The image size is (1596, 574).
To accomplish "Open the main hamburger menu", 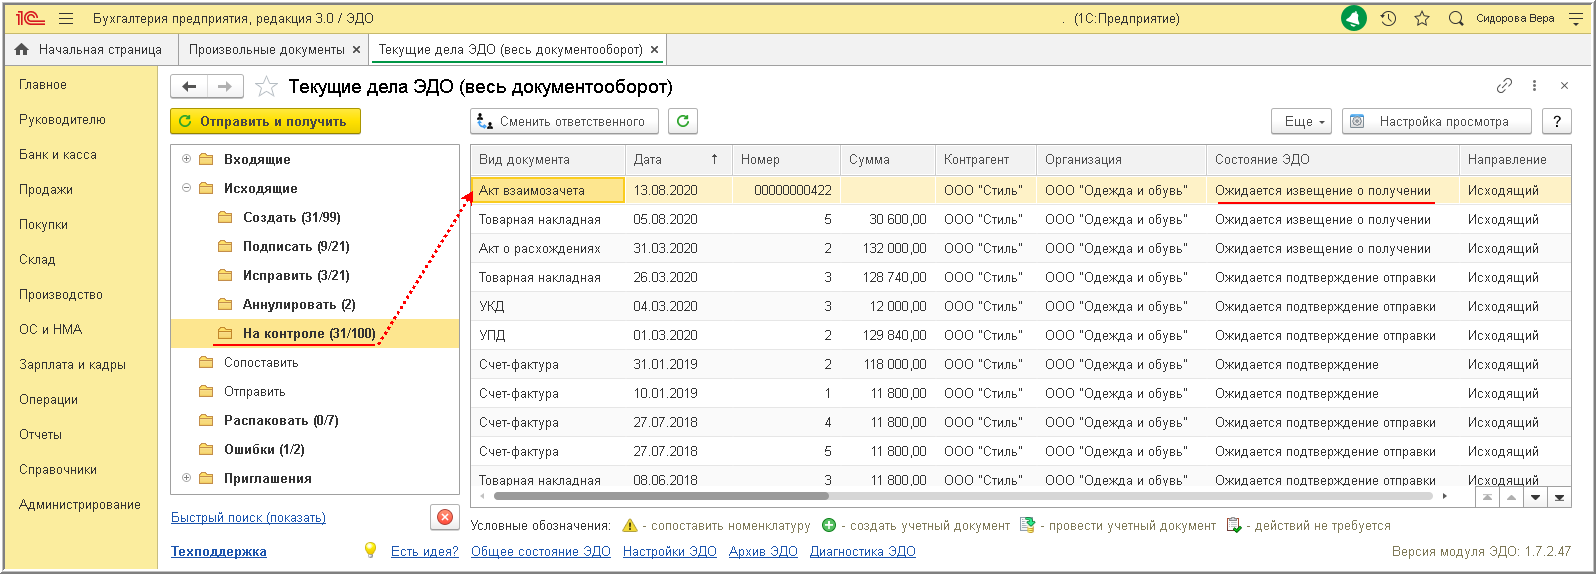I will click(x=66, y=19).
